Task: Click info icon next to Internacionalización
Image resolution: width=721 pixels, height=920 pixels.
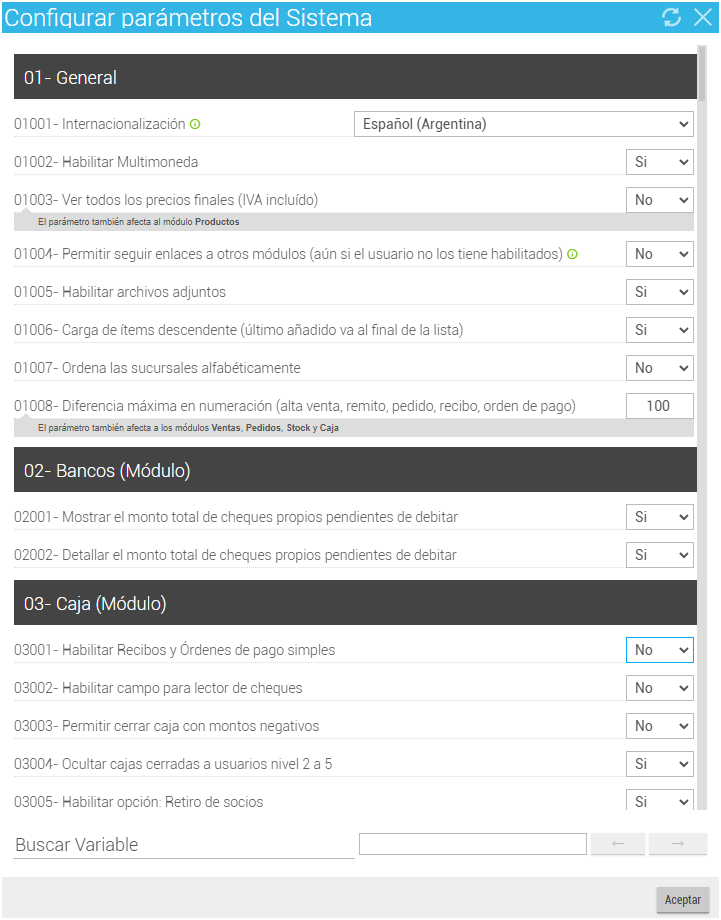Action: point(195,124)
